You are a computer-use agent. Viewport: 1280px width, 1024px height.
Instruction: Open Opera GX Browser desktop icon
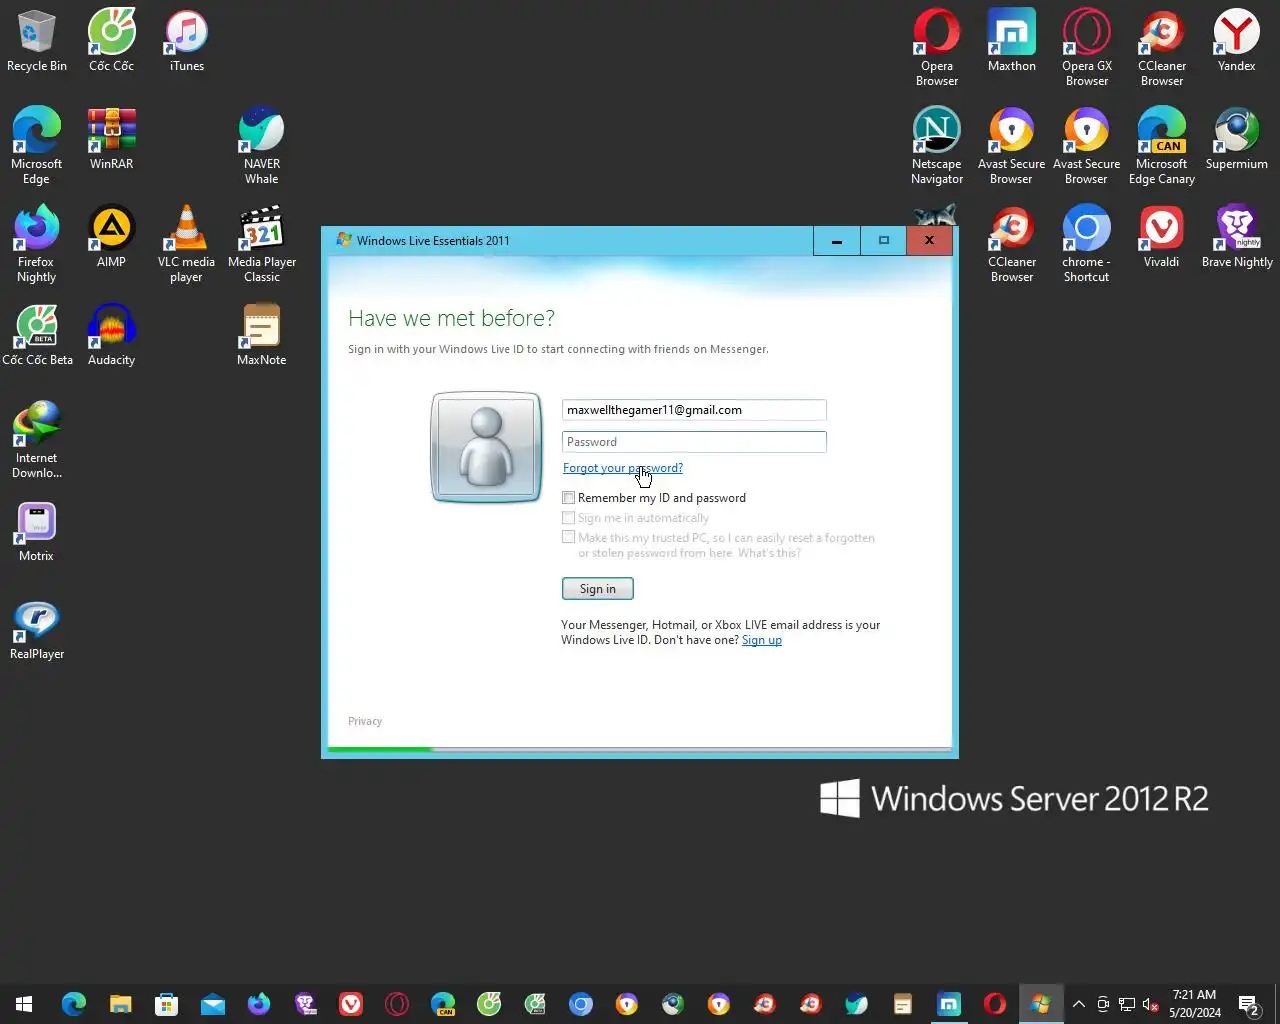(1087, 48)
